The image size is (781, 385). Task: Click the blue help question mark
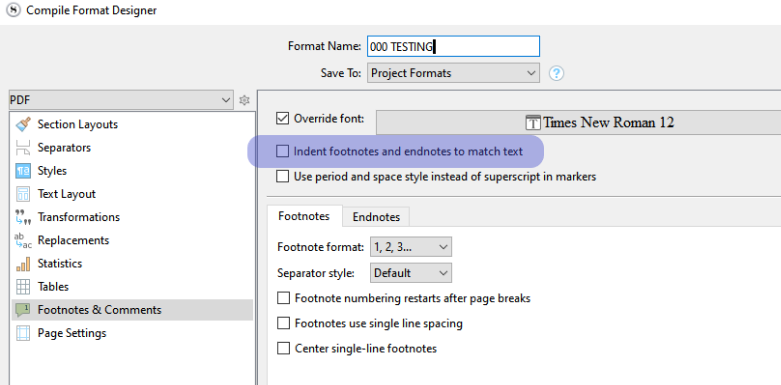(556, 74)
